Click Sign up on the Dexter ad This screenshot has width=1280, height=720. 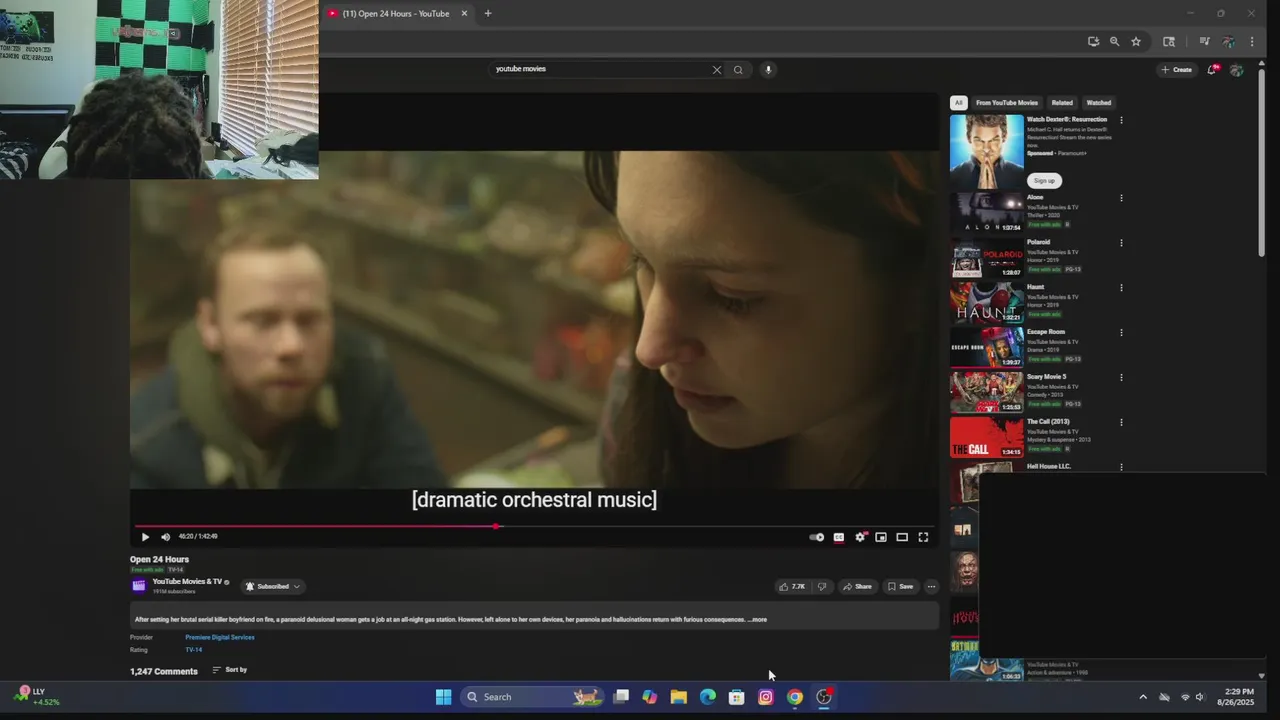(x=1044, y=181)
